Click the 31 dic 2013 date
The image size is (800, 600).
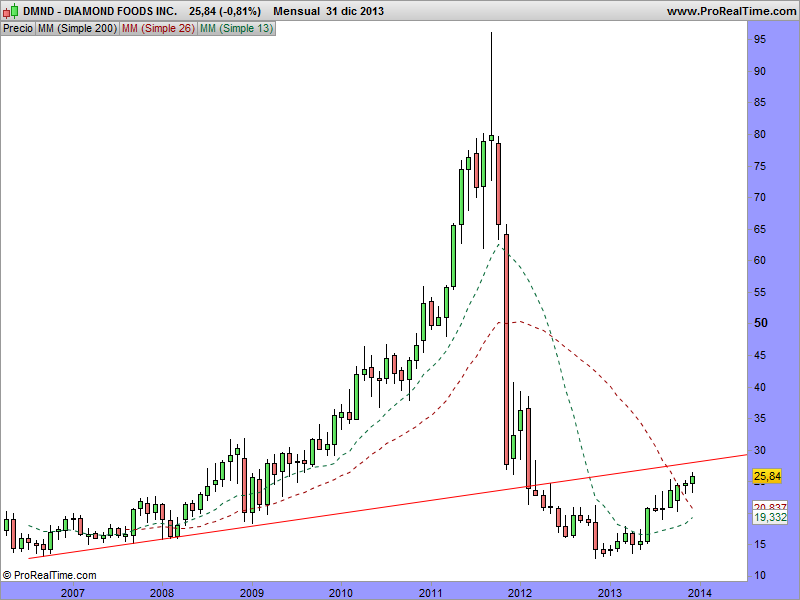point(355,11)
